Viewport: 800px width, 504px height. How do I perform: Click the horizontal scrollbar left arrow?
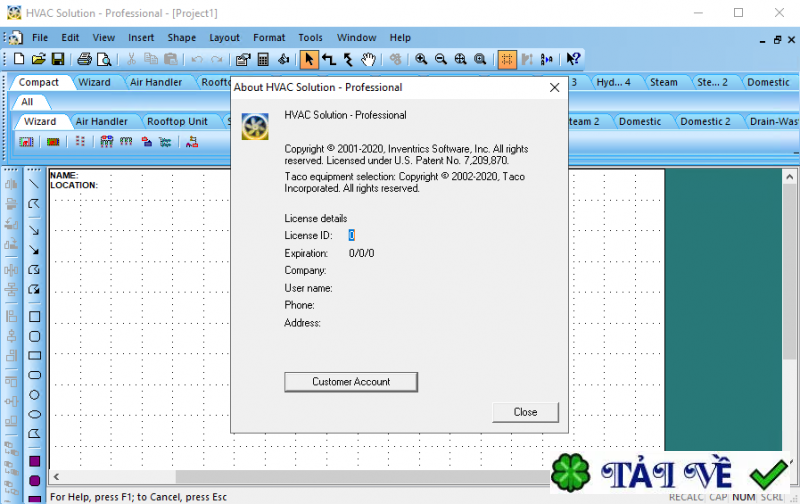coord(56,477)
